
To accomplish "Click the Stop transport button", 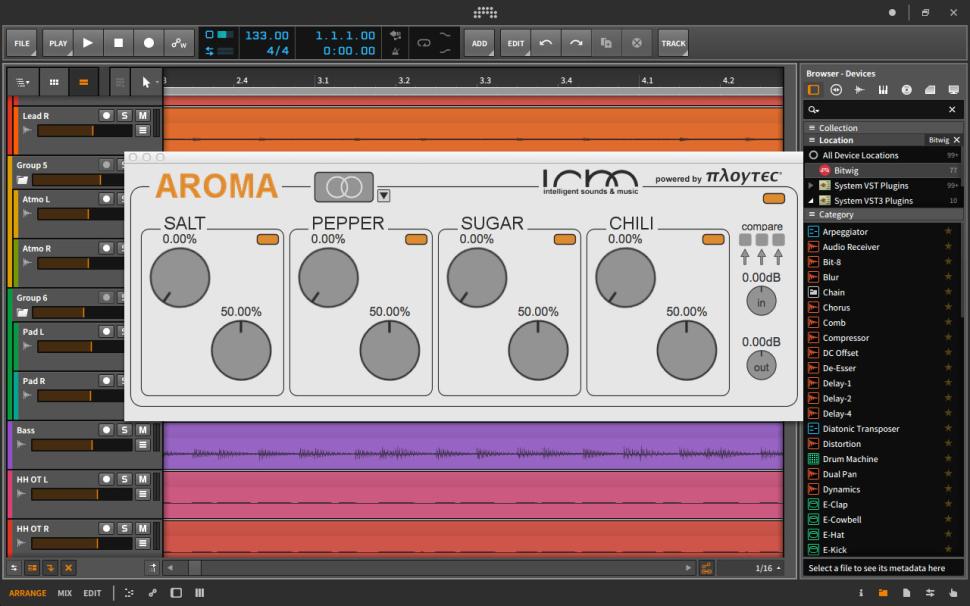I will 118,43.
